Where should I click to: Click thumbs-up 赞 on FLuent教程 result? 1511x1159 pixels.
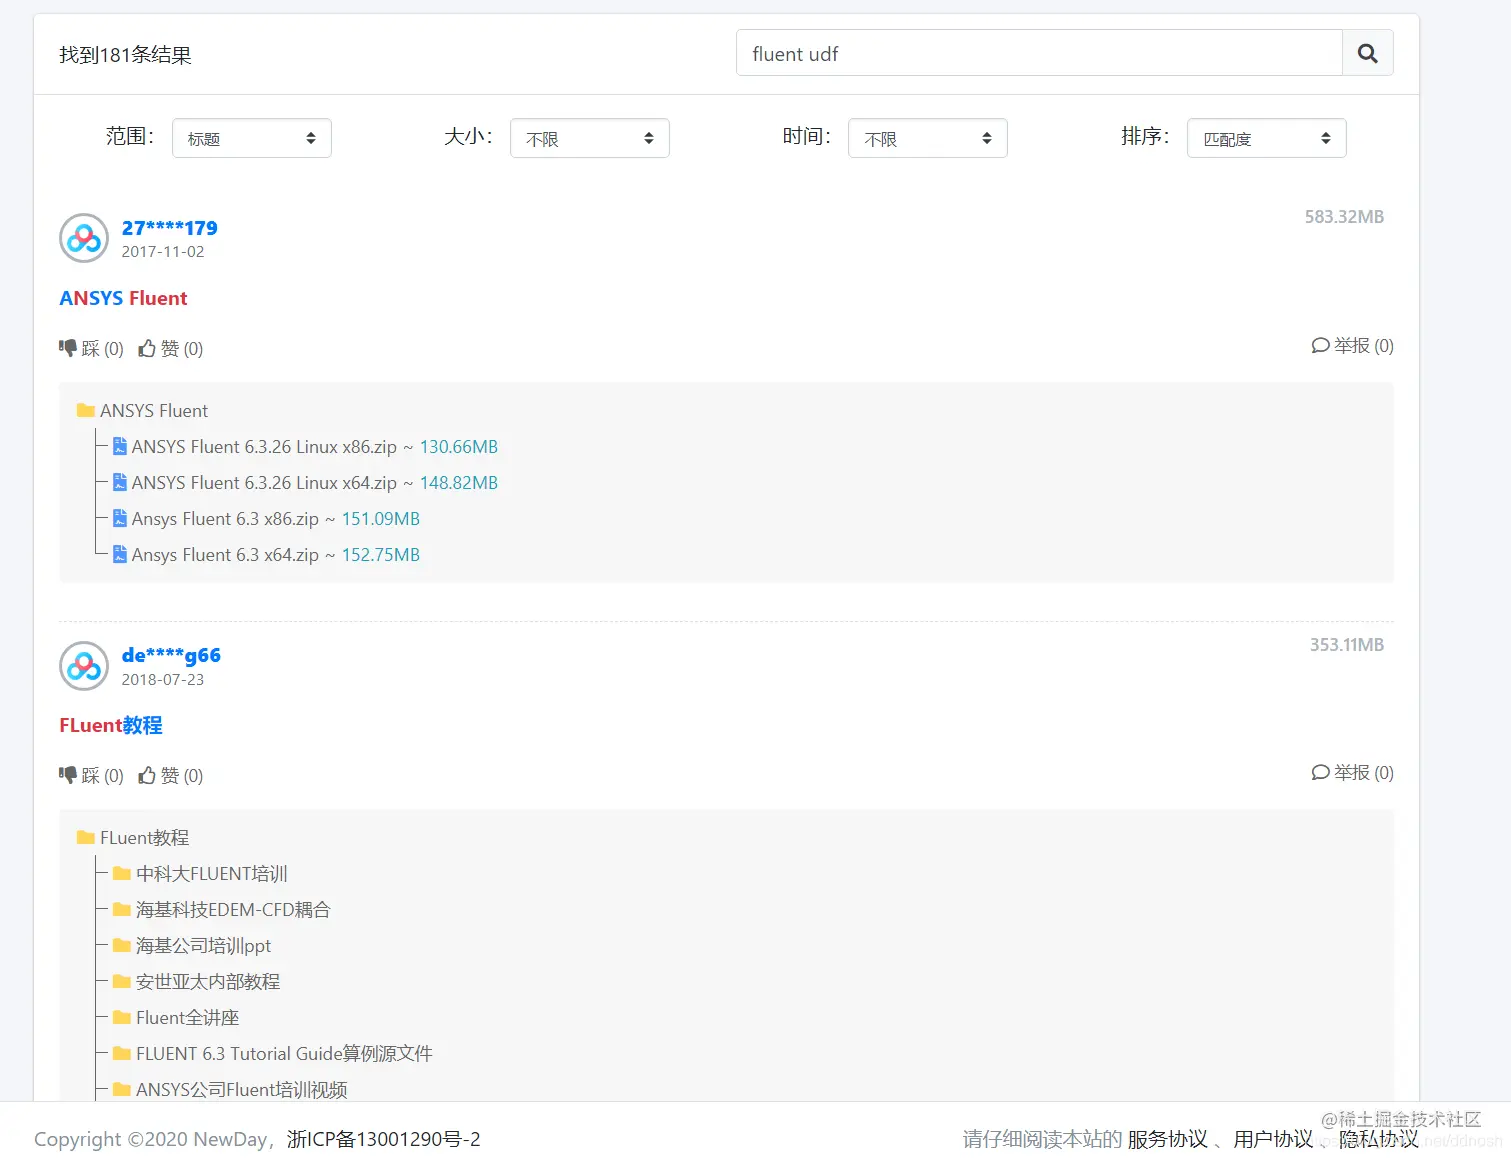171,775
